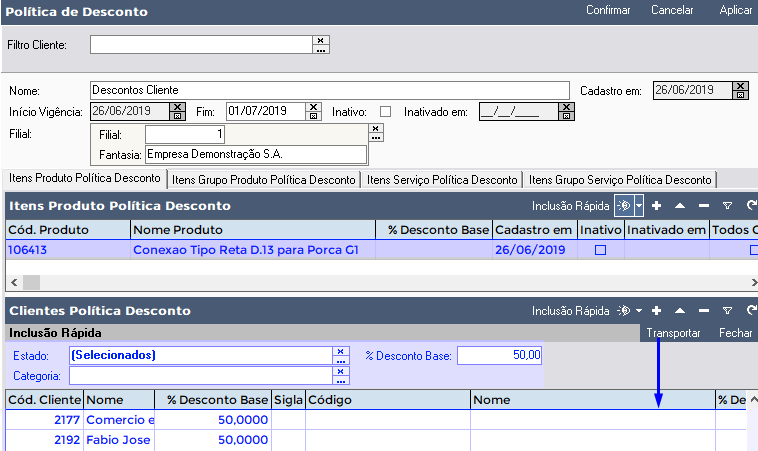The image size is (758, 451).
Task: Click the Transportar button
Action: 673,333
